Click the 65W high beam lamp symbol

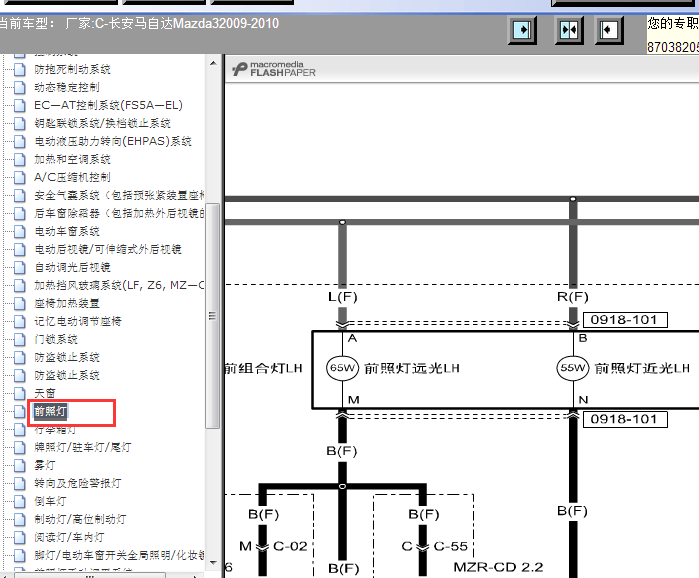pos(342,368)
